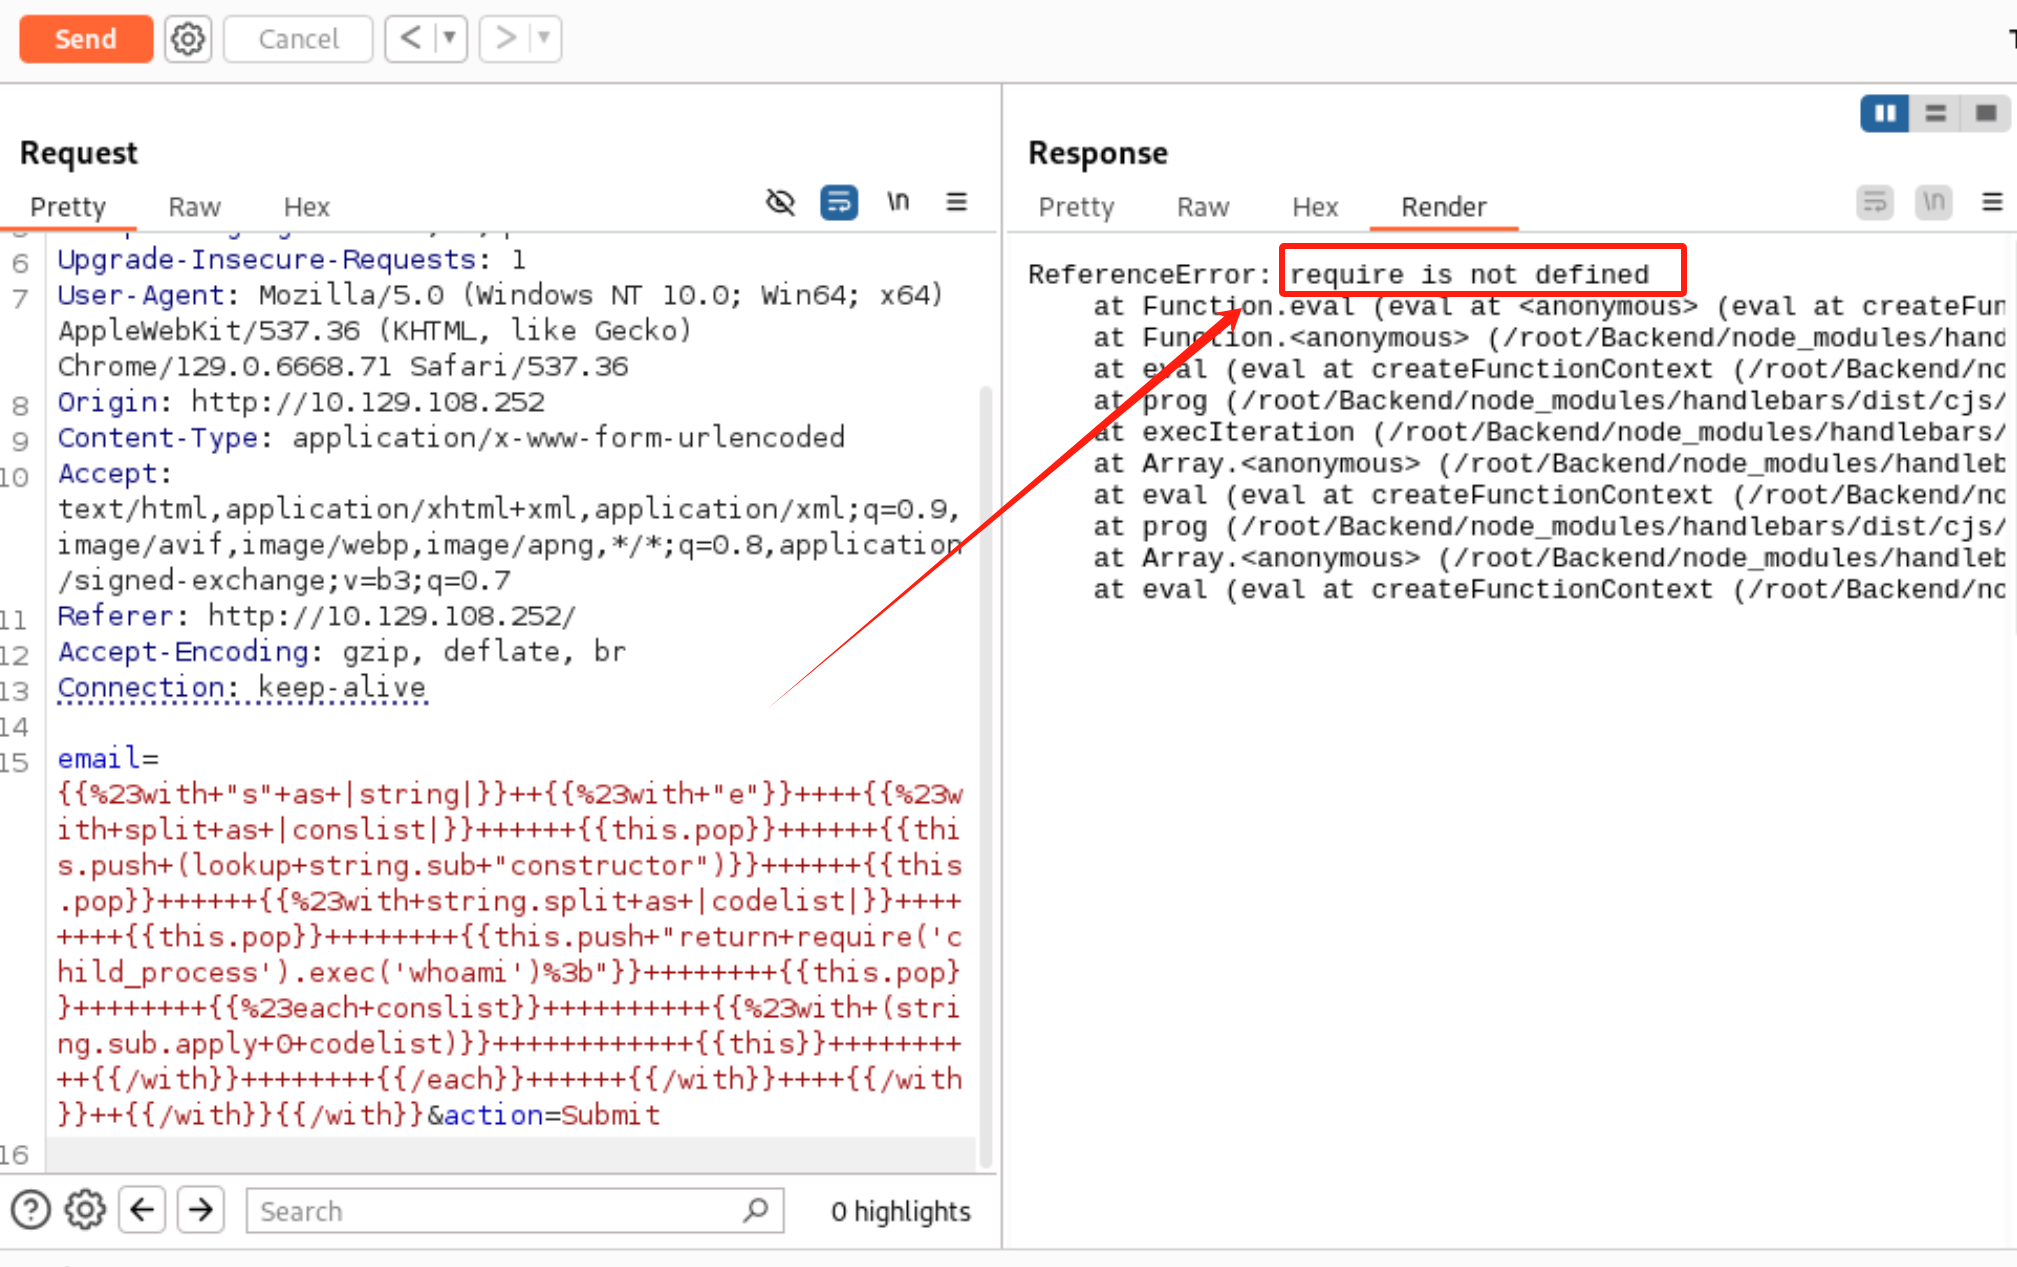Toggle Request show newline \n icon
This screenshot has width=2017, height=1267.
tap(897, 203)
